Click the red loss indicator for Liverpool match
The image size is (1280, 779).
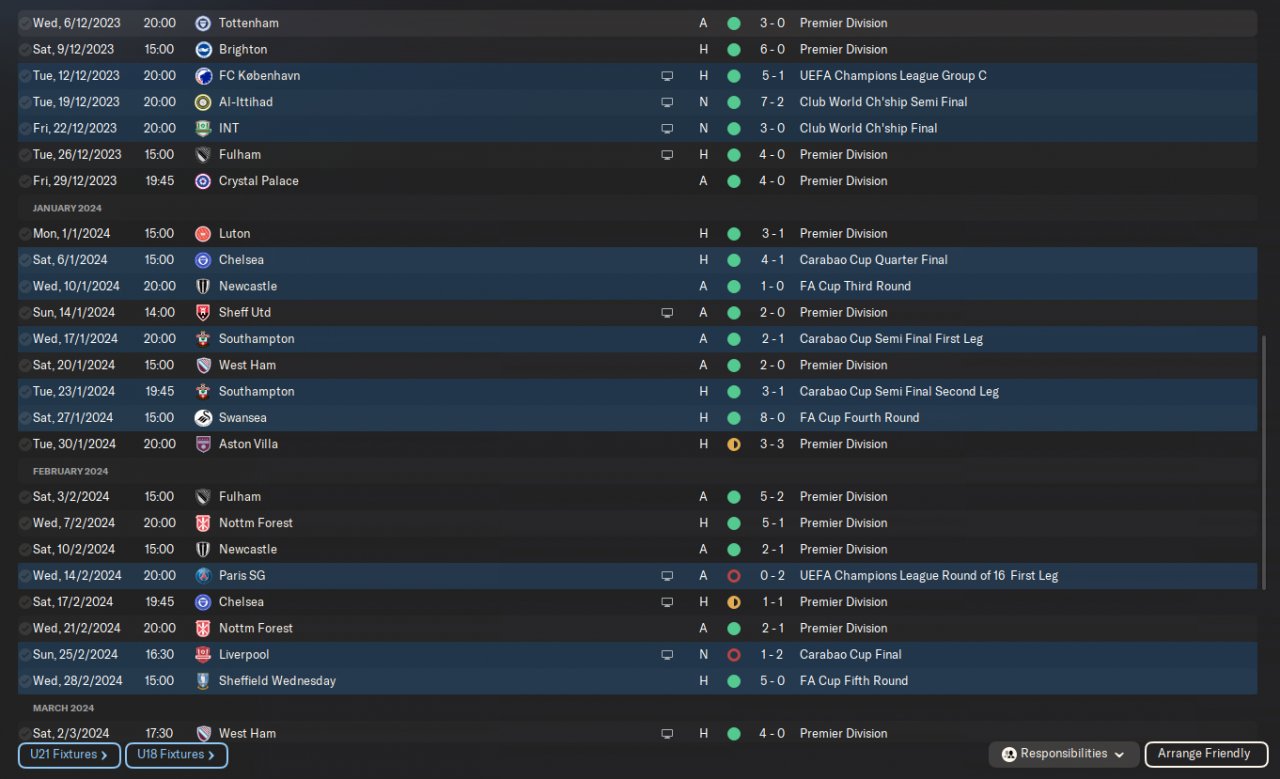click(734, 655)
